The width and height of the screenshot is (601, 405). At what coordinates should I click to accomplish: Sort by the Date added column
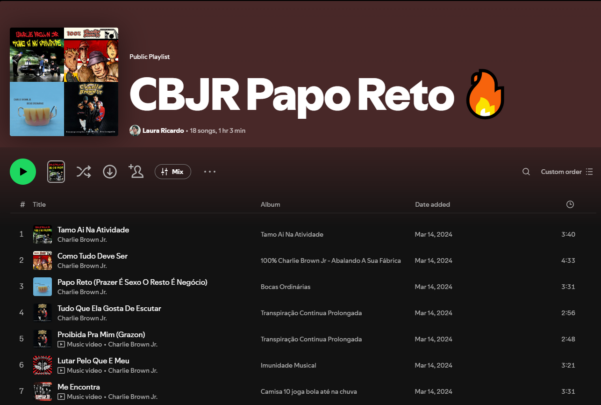[432, 204]
